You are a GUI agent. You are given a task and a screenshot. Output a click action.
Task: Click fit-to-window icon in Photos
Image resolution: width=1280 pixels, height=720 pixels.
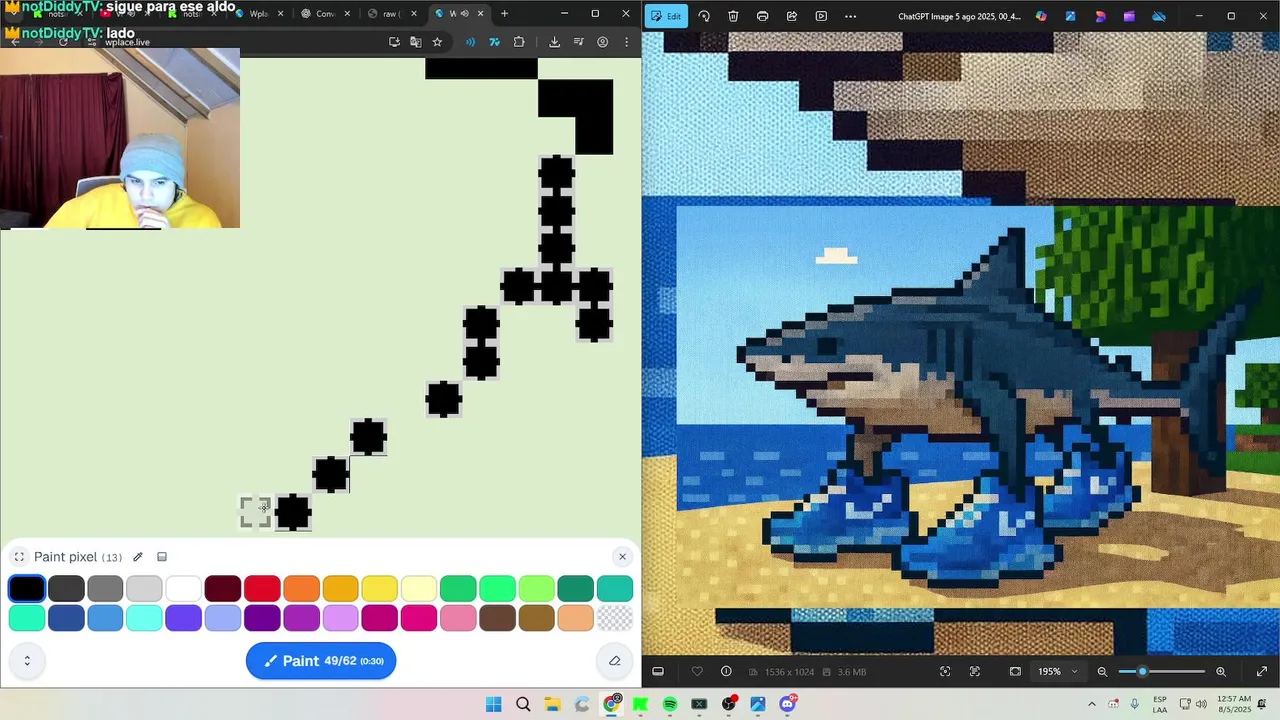tap(1015, 672)
